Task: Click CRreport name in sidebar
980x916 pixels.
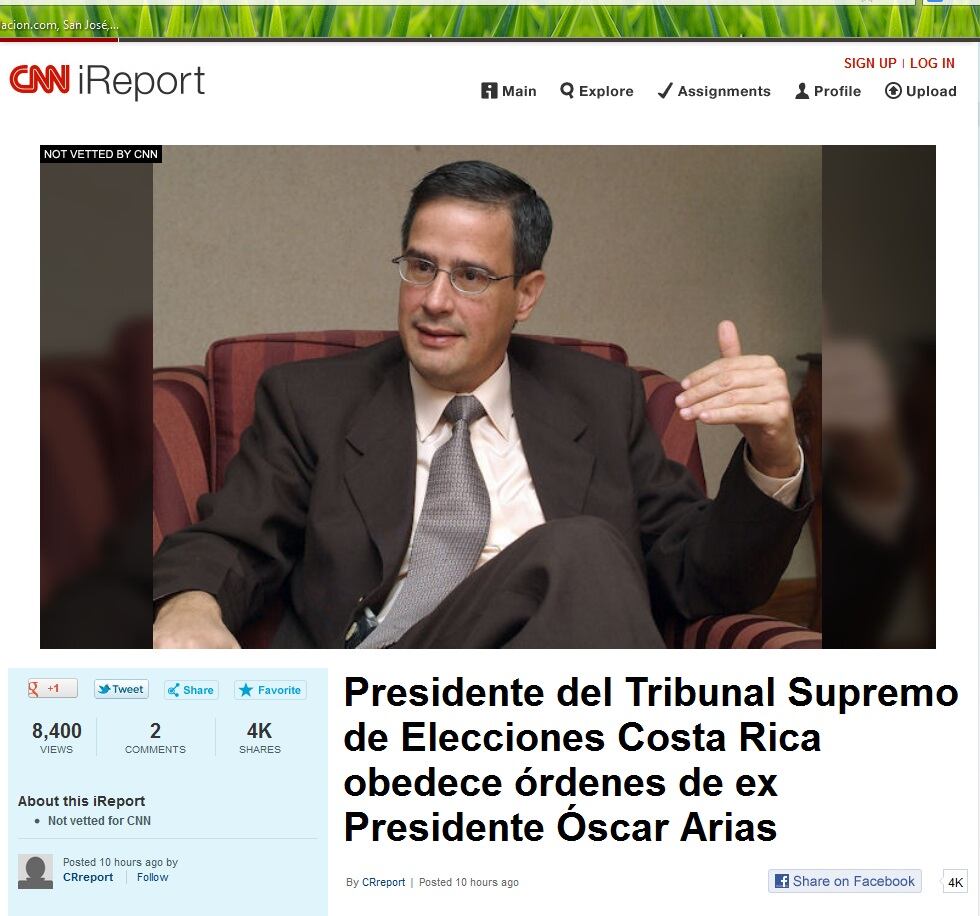Action: pos(88,877)
